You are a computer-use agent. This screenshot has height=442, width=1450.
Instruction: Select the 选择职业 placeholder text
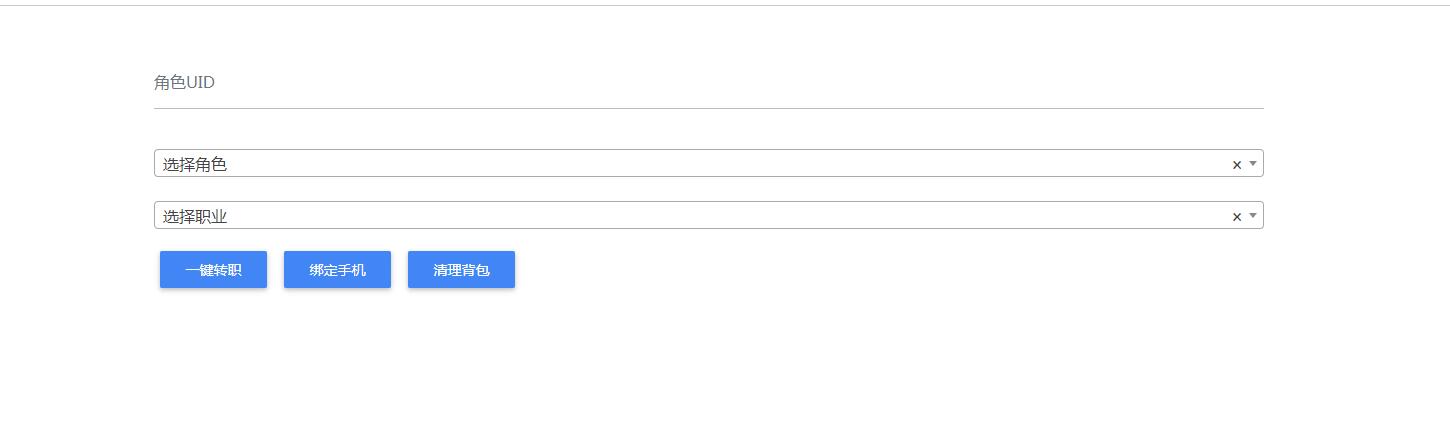coord(195,216)
